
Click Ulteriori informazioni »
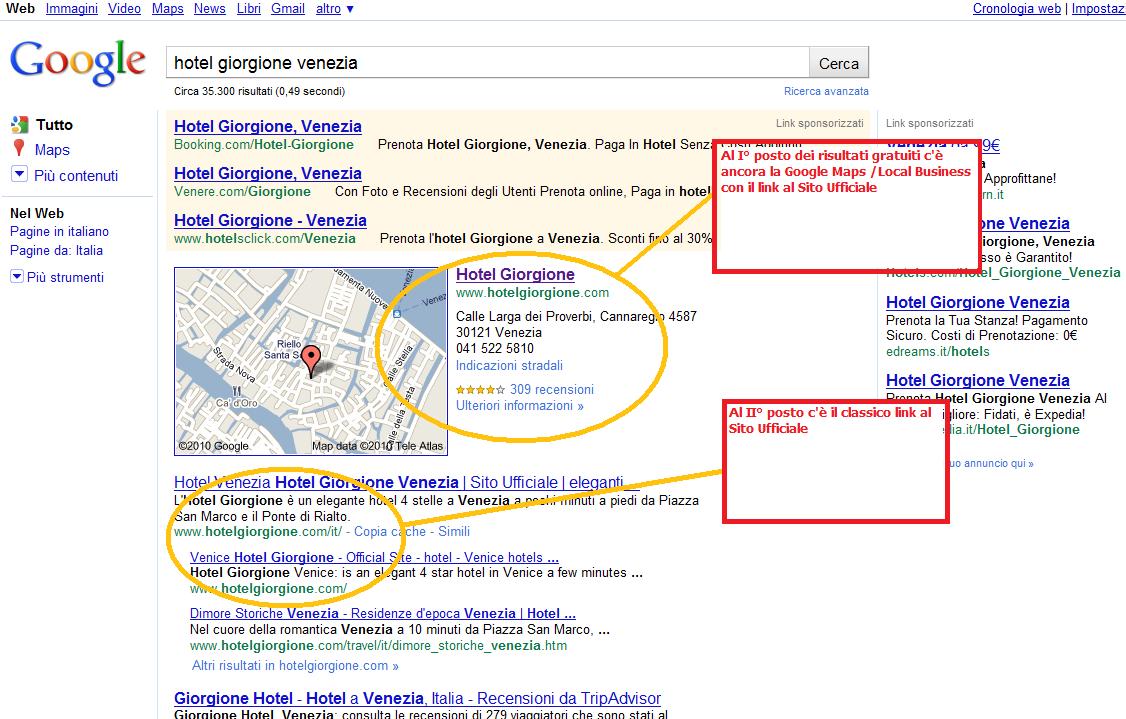[x=520, y=406]
